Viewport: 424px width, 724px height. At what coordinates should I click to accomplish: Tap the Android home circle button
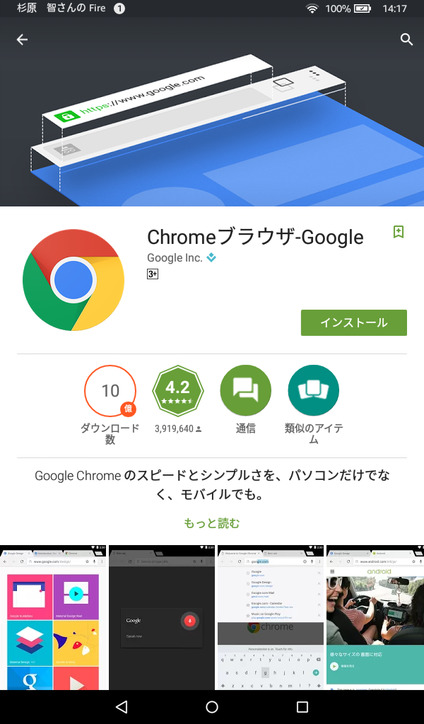click(x=212, y=706)
